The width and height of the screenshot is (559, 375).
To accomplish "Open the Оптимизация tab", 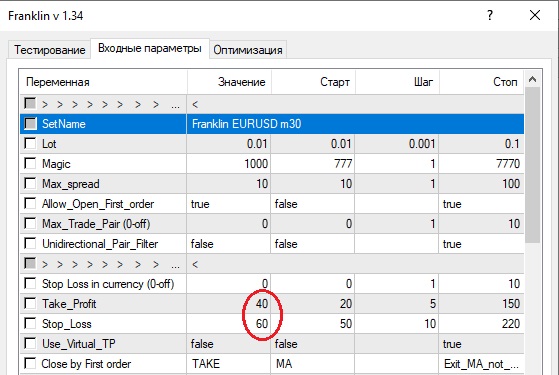I will (248, 50).
